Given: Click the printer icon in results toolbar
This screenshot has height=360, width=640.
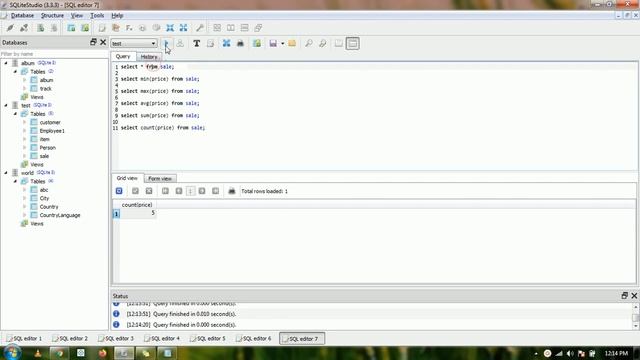Looking at the screenshot, I should 231,191.
